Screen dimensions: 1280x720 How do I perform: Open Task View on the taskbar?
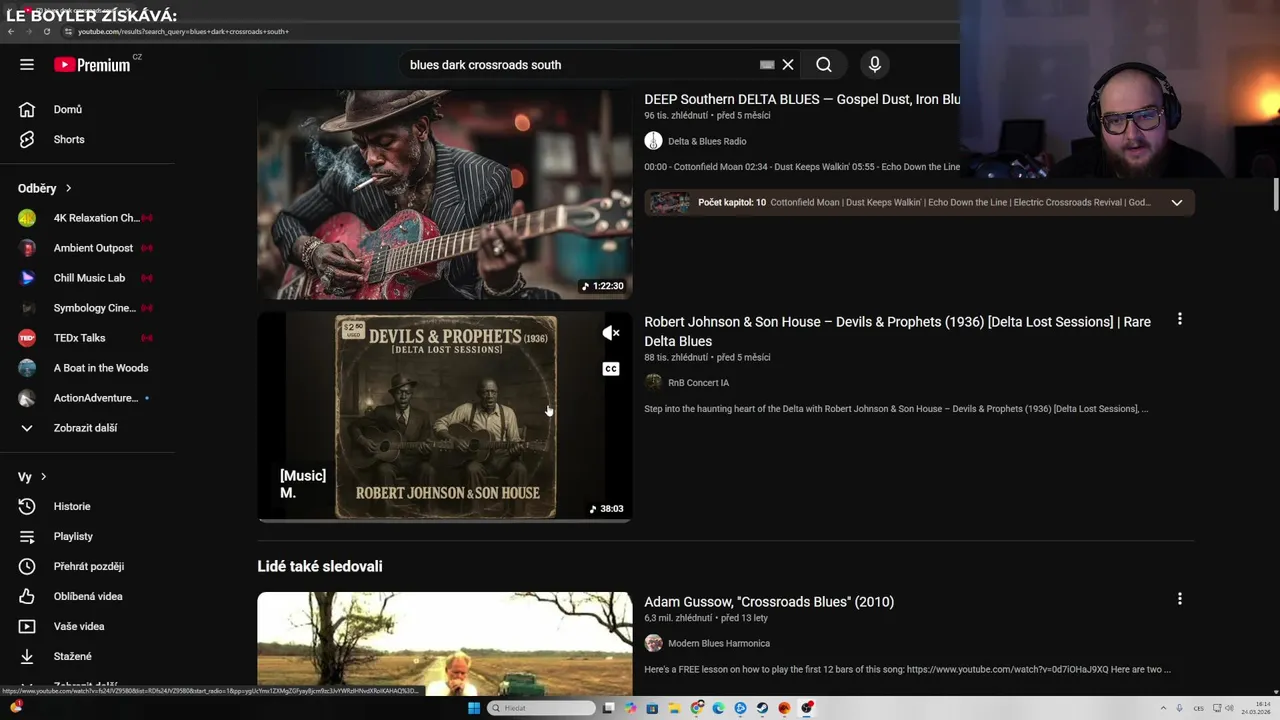(x=608, y=708)
